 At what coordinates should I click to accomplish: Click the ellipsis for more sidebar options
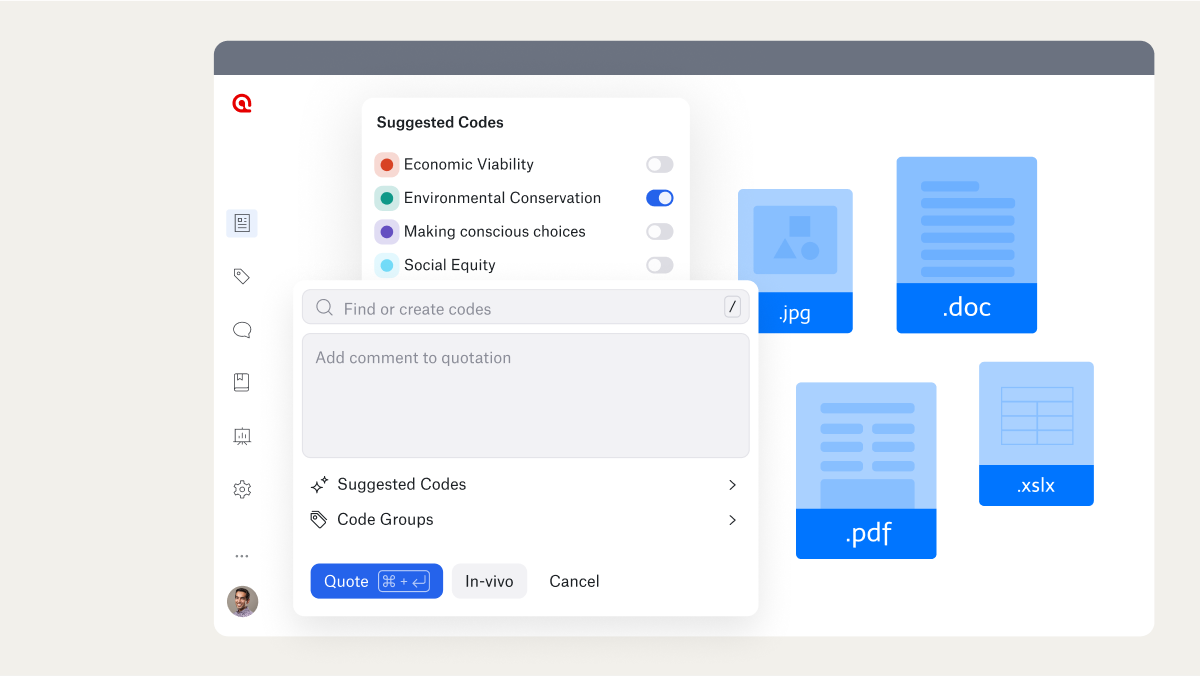point(241,555)
